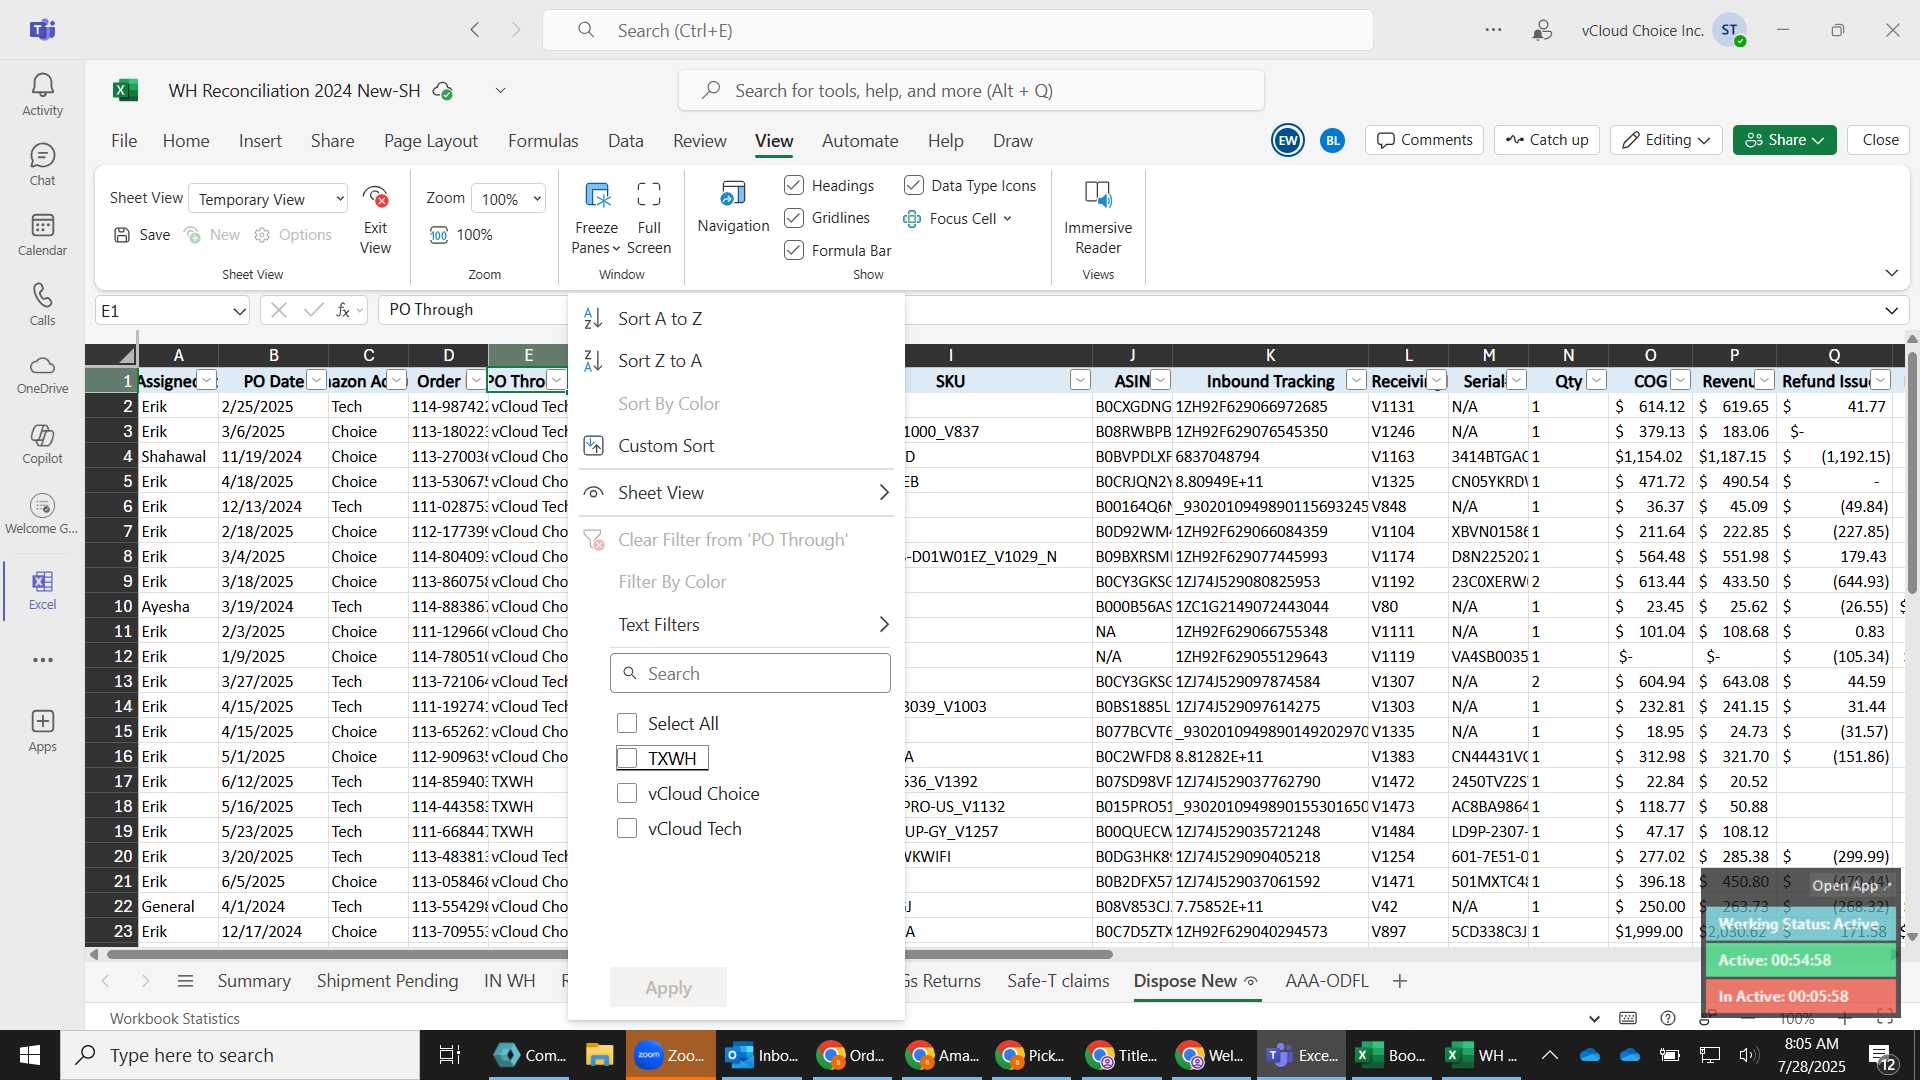The width and height of the screenshot is (1920, 1080).
Task: Click the Teams search box
Action: 958,30
